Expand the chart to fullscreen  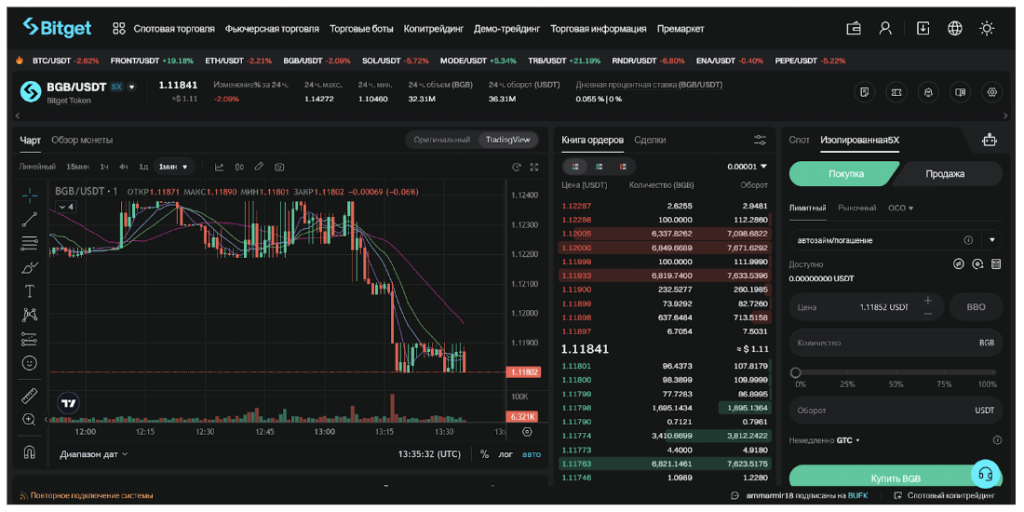(x=535, y=167)
